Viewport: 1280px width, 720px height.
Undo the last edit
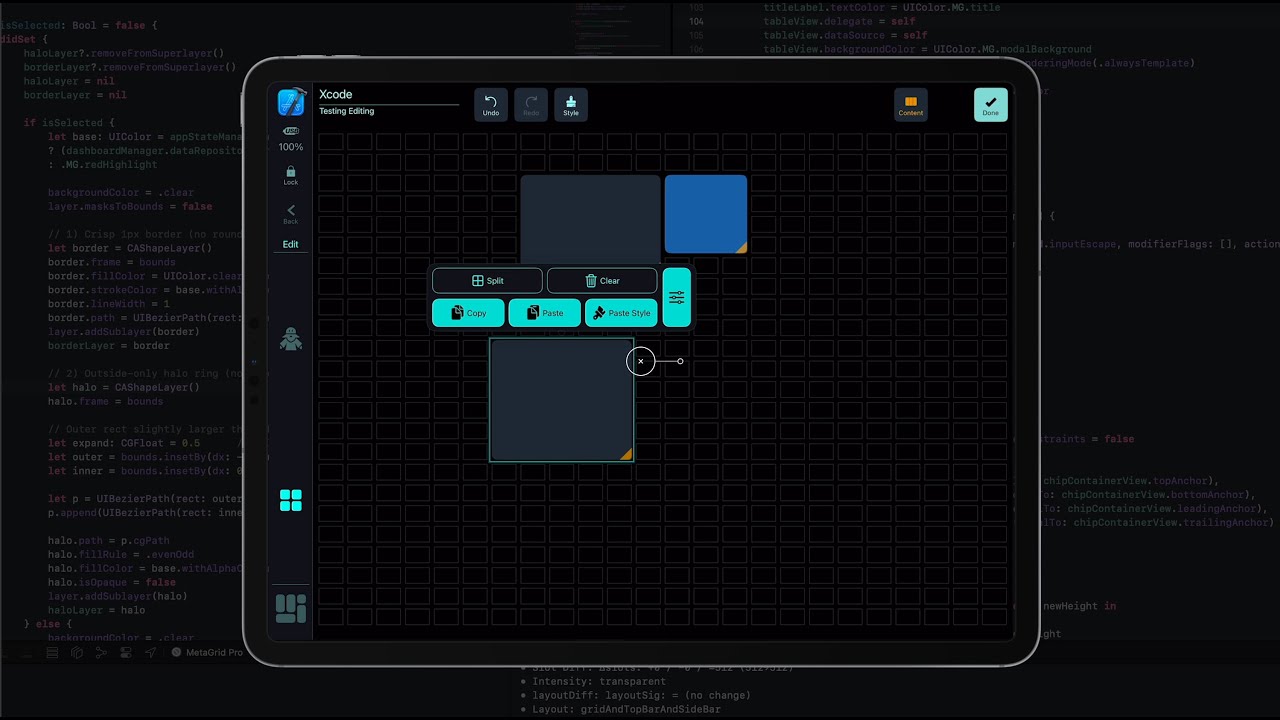pos(491,105)
